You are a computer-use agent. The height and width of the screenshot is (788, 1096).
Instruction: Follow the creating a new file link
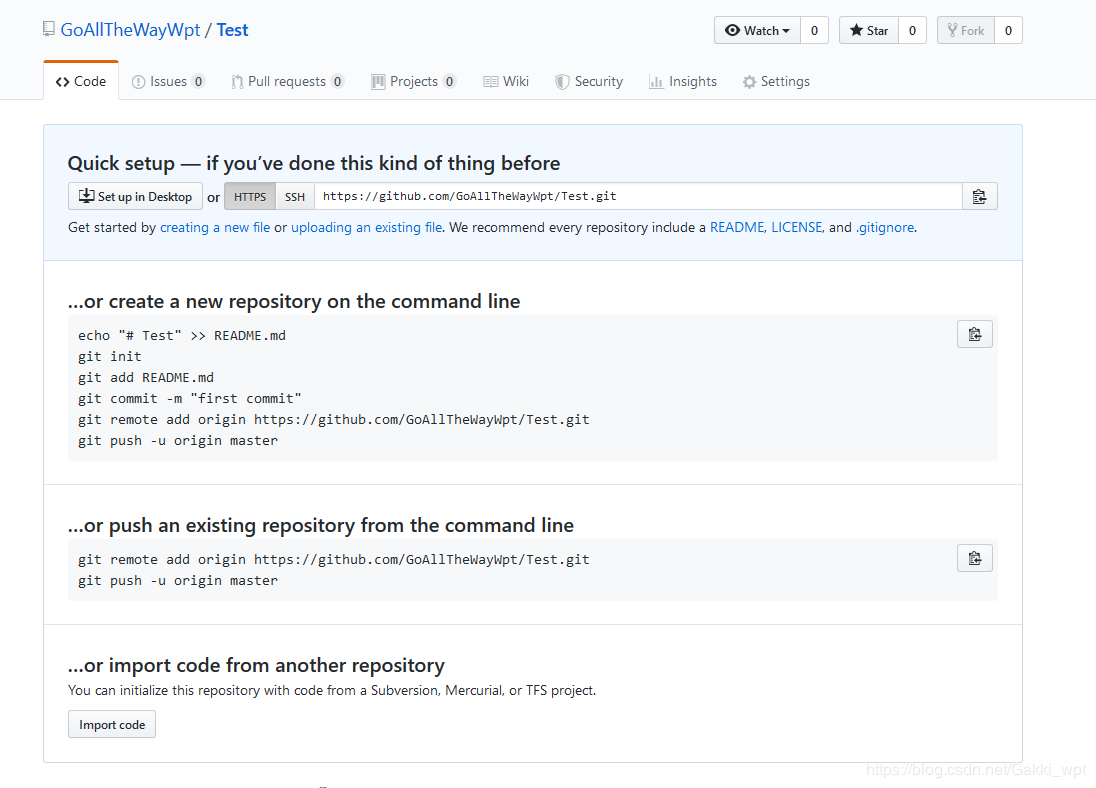point(215,227)
